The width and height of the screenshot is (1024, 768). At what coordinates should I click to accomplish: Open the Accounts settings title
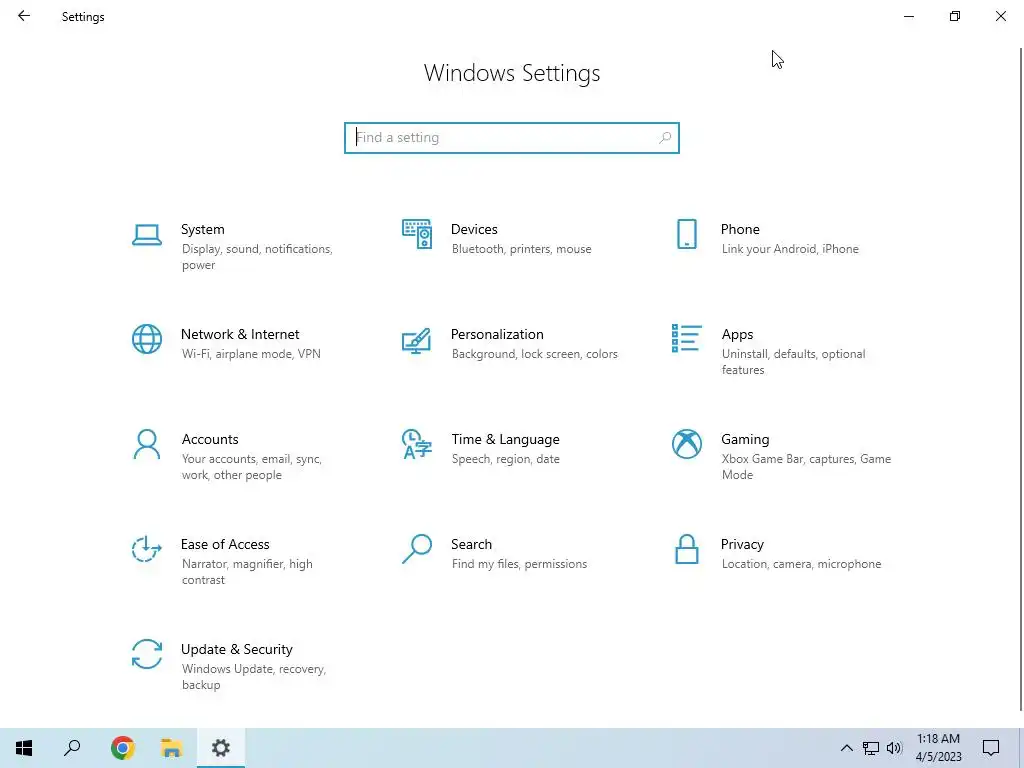210,440
